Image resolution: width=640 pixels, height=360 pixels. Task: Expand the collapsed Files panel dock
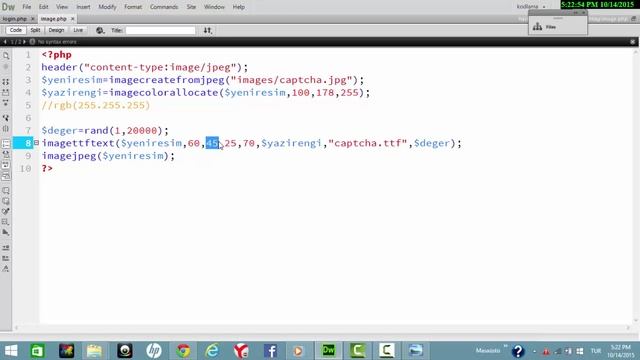click(x=576, y=13)
